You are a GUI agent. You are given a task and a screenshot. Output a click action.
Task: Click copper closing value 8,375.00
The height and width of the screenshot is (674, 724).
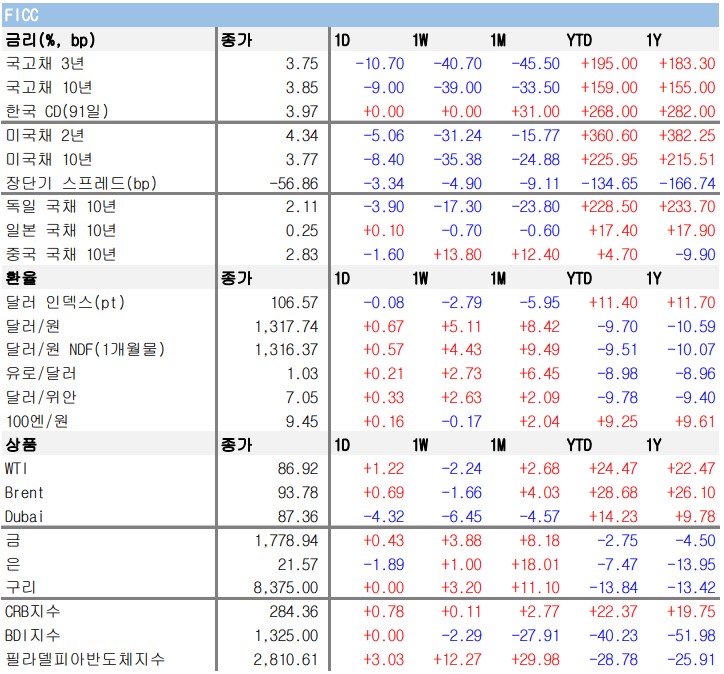pyautogui.click(x=286, y=588)
